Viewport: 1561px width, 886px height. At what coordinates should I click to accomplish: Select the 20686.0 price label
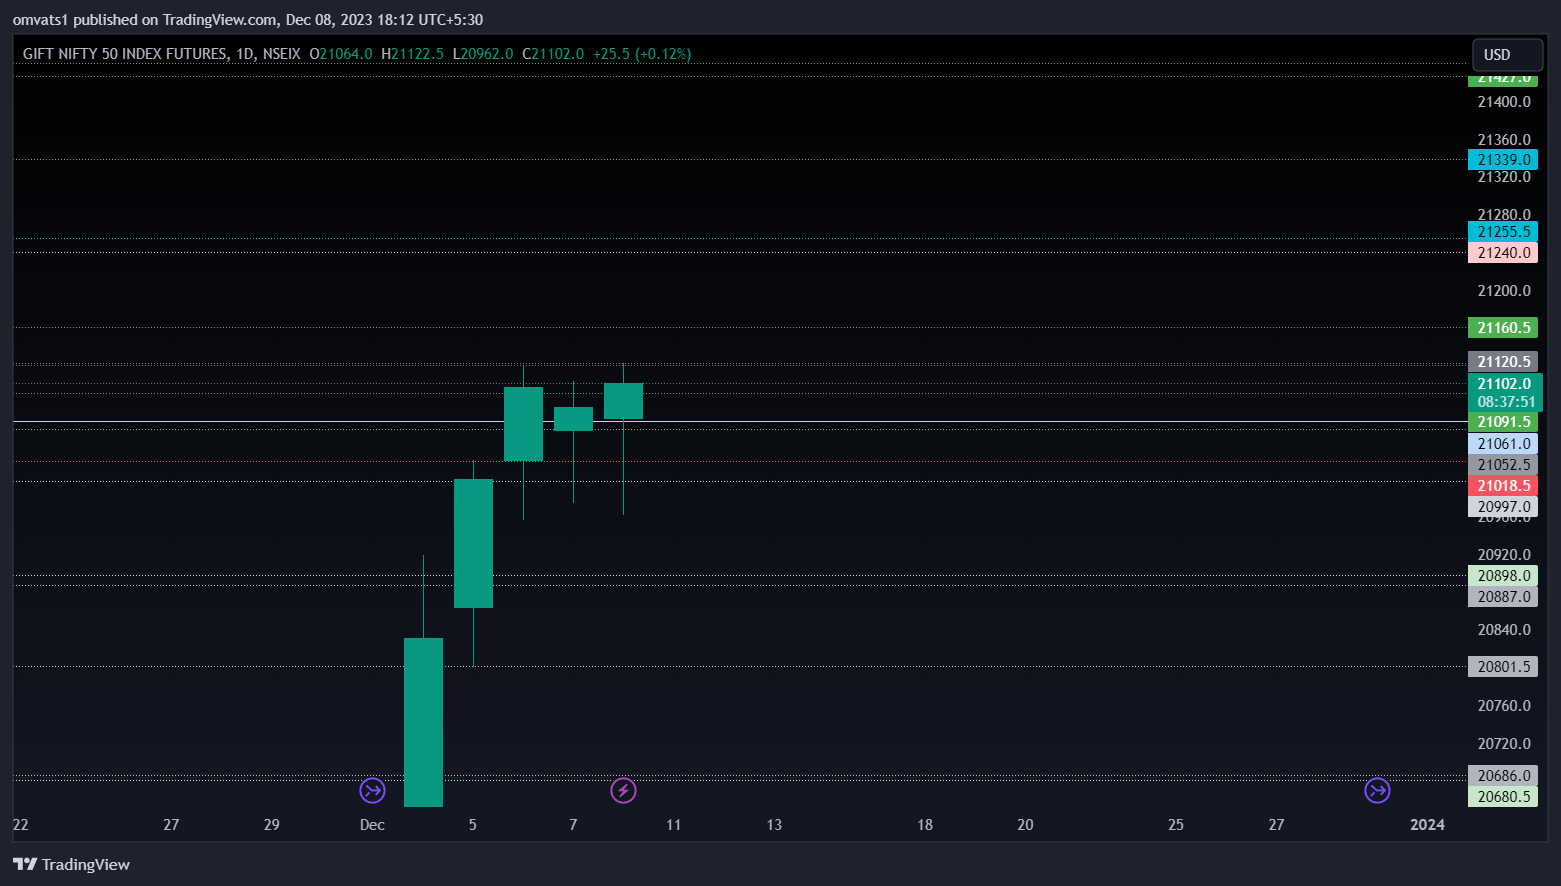1503,776
